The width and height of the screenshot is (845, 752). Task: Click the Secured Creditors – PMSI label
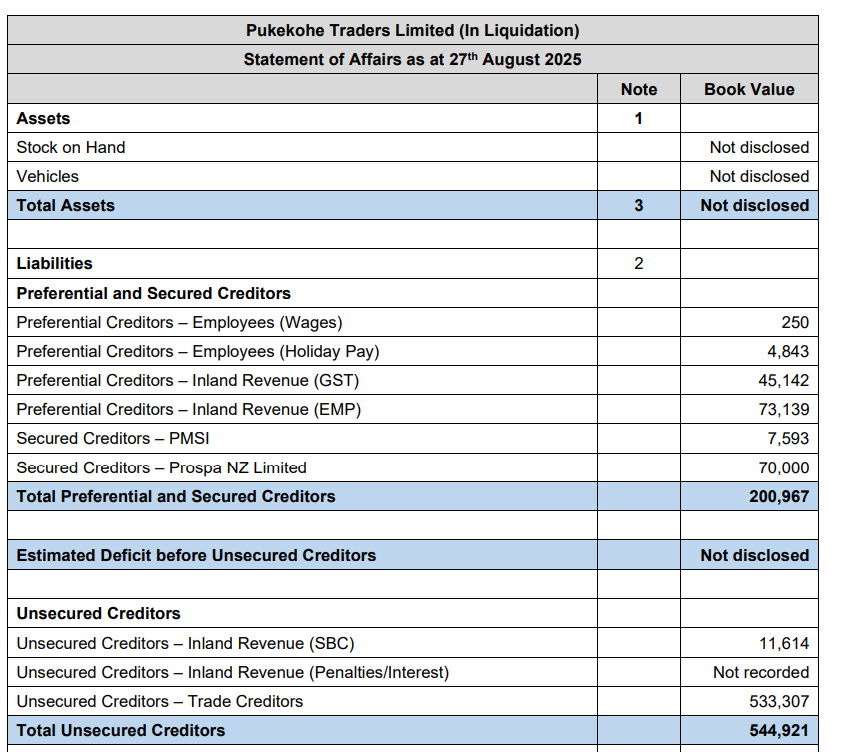[x=113, y=438]
